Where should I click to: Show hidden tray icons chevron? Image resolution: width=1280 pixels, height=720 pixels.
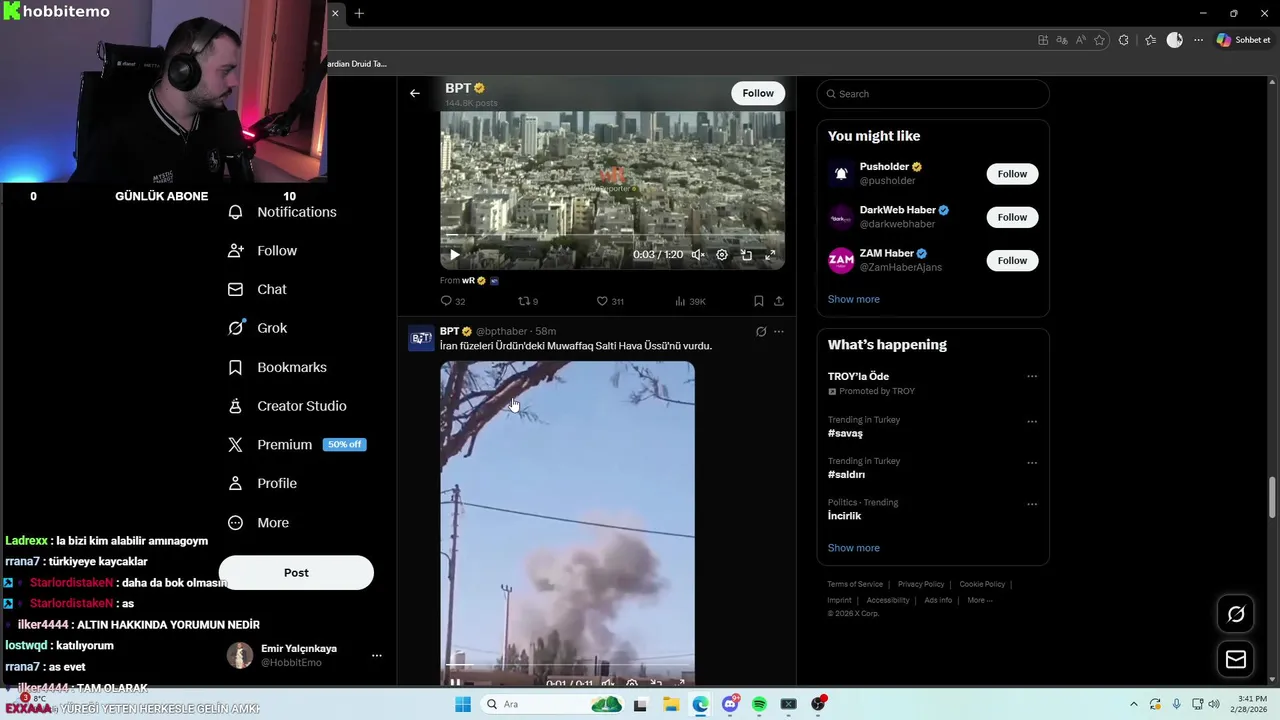coord(1134,704)
